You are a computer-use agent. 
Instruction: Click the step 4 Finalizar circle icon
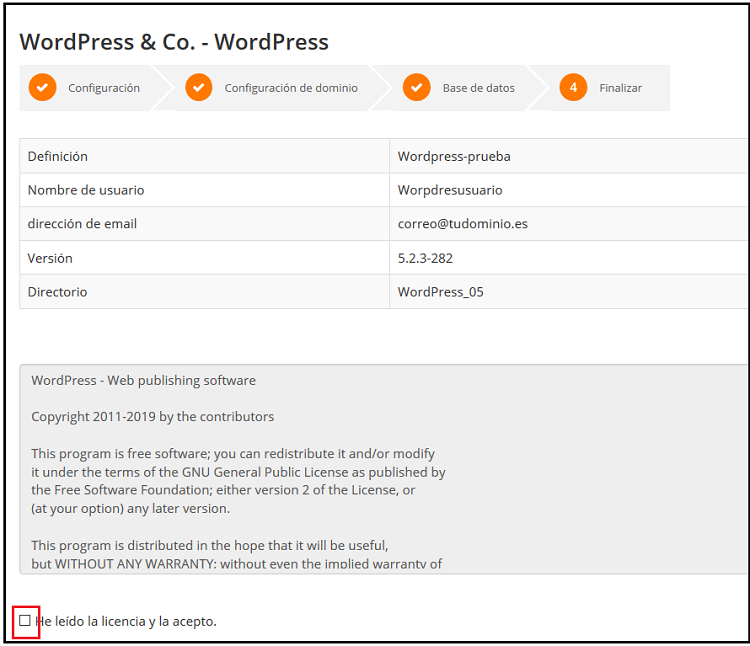click(573, 88)
